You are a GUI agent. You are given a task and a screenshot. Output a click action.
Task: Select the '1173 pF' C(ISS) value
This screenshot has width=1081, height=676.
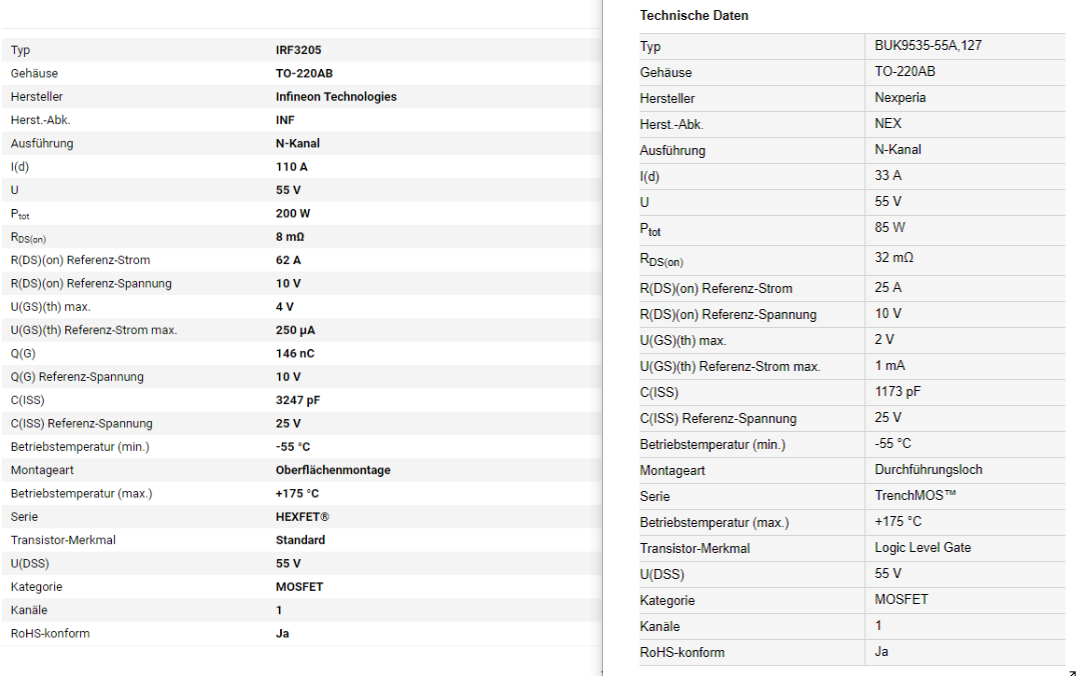898,391
